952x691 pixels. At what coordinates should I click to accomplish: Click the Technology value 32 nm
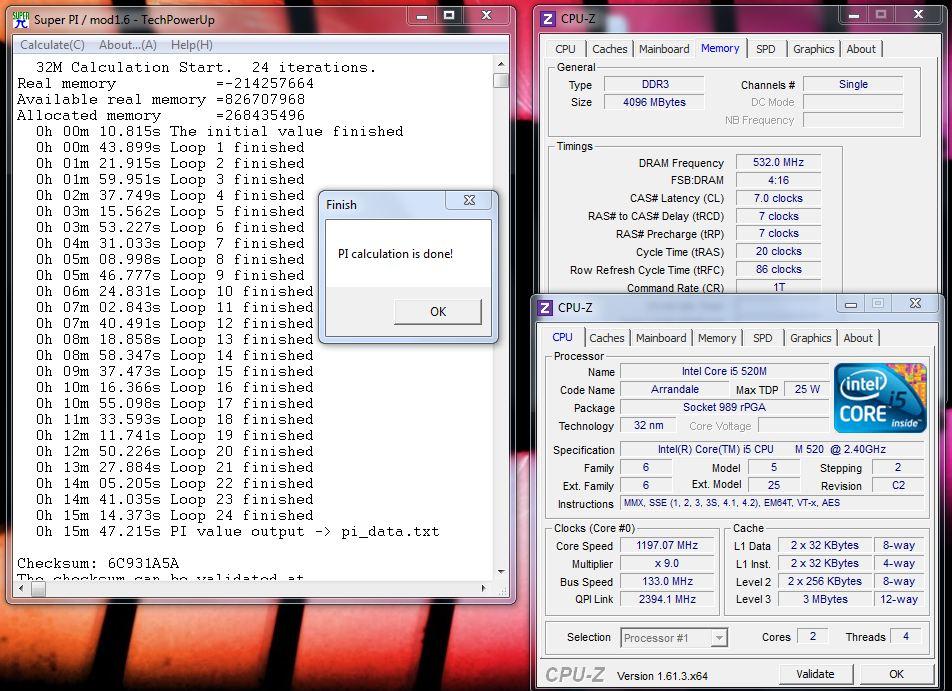point(648,426)
